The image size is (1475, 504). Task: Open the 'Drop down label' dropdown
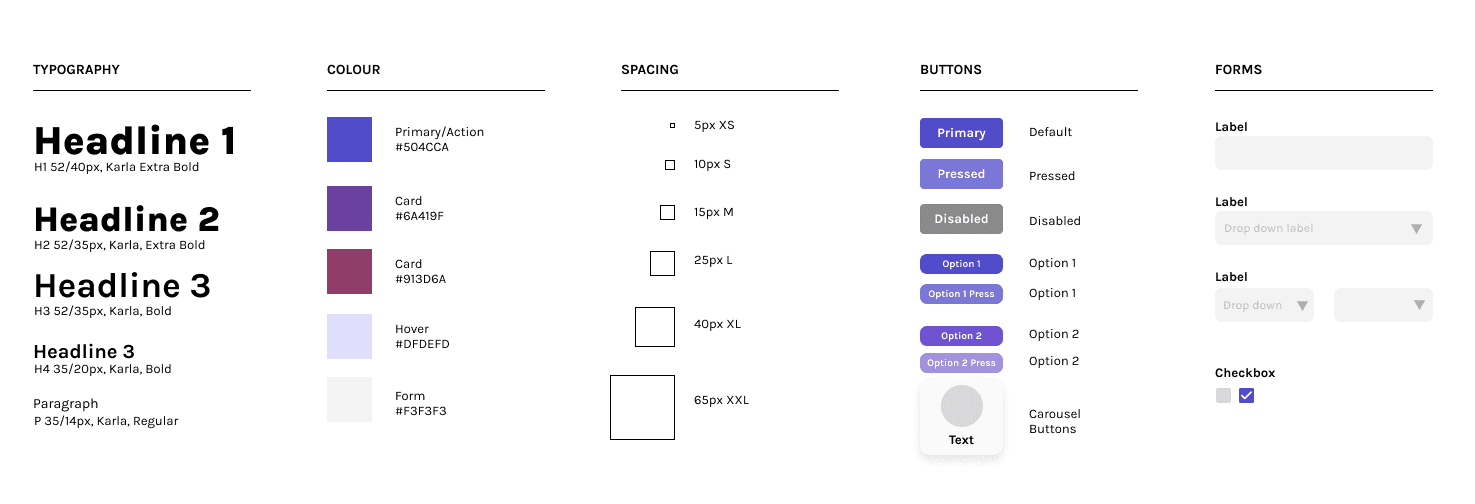click(x=1323, y=228)
